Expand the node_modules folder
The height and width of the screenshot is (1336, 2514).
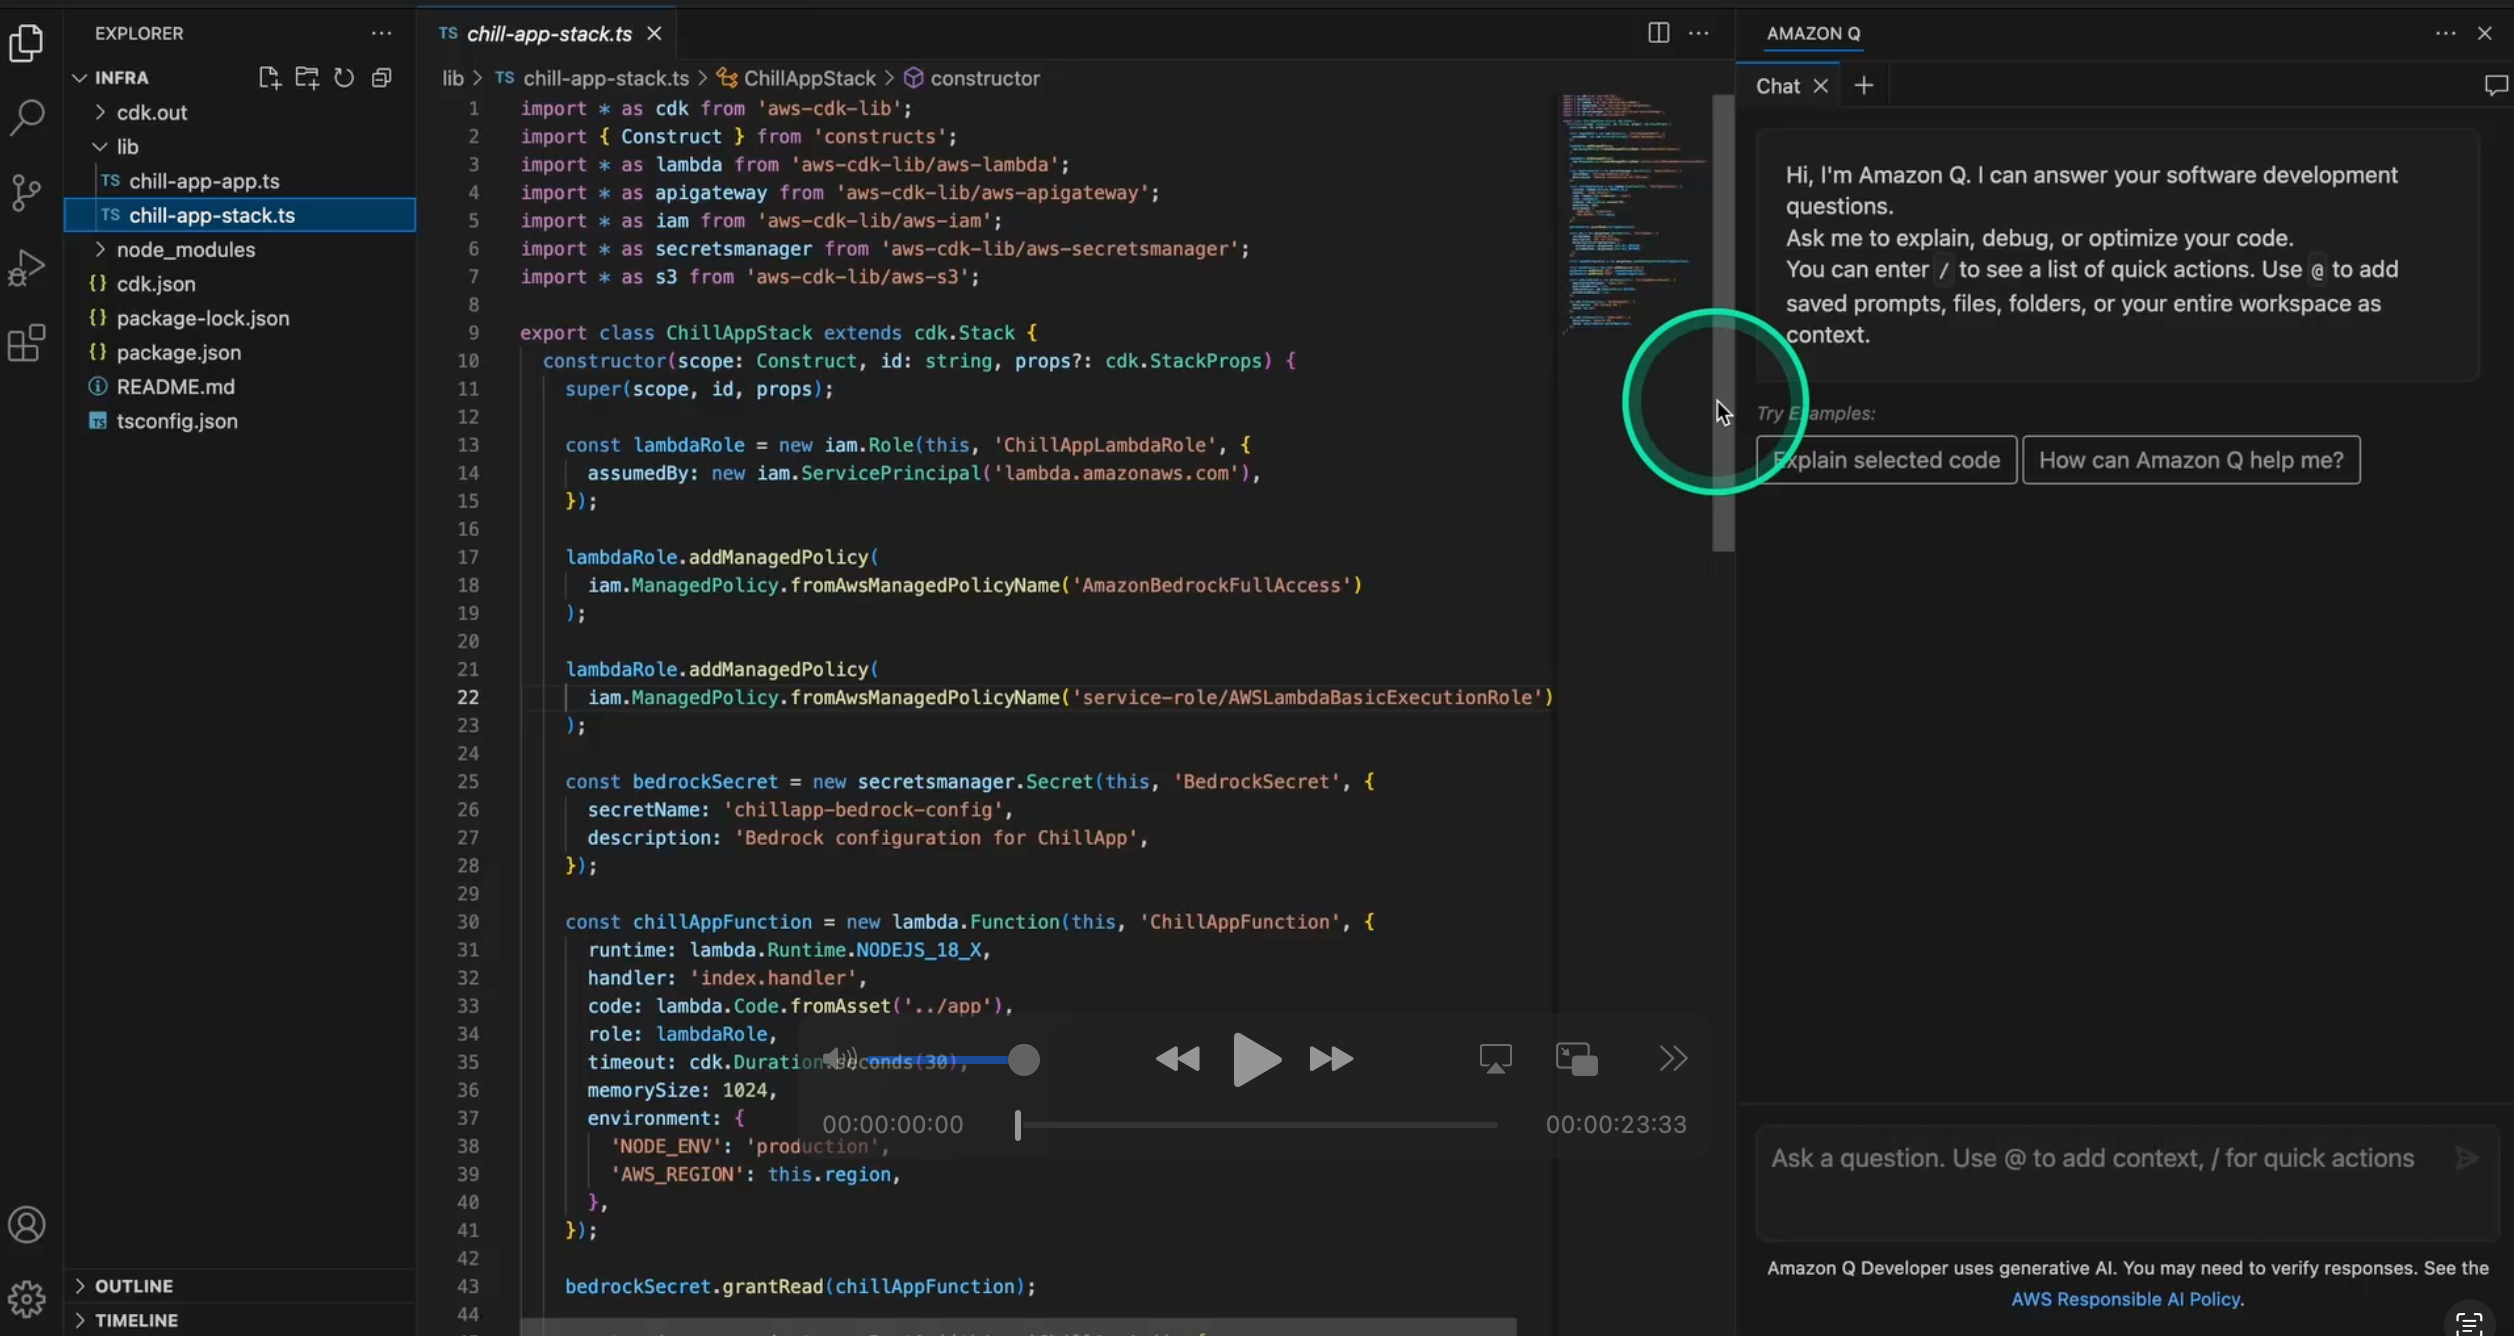tap(185, 249)
